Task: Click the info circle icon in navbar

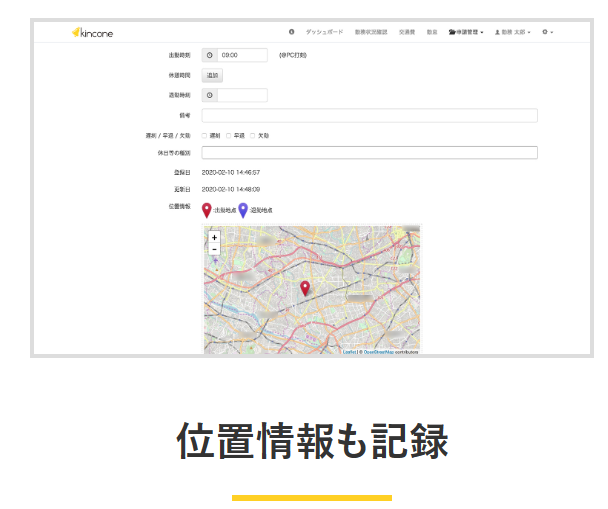Action: pos(292,32)
